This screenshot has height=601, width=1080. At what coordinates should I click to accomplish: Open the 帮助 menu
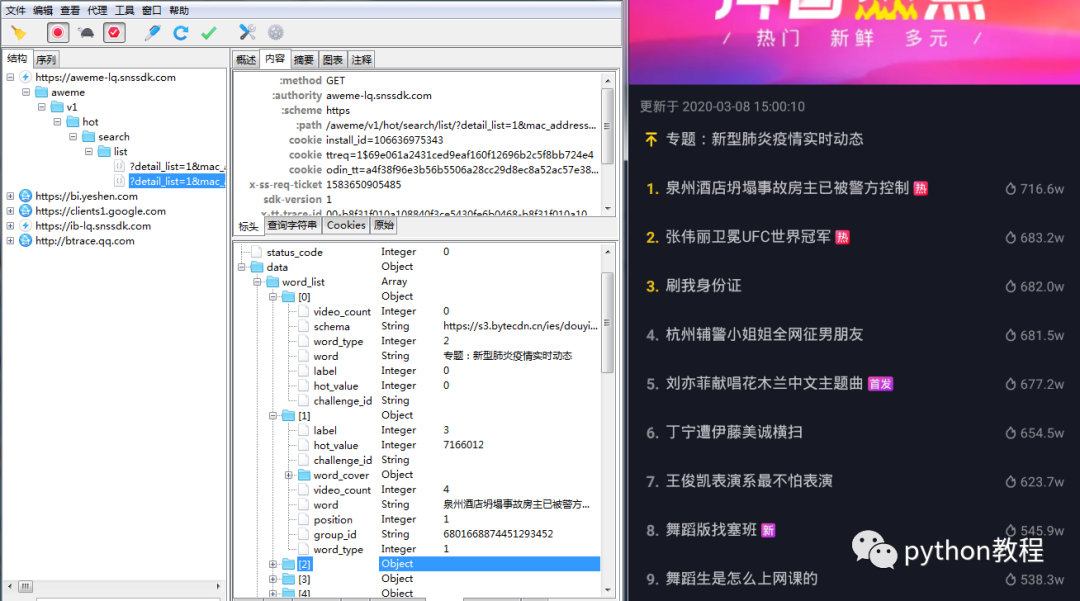[x=178, y=10]
